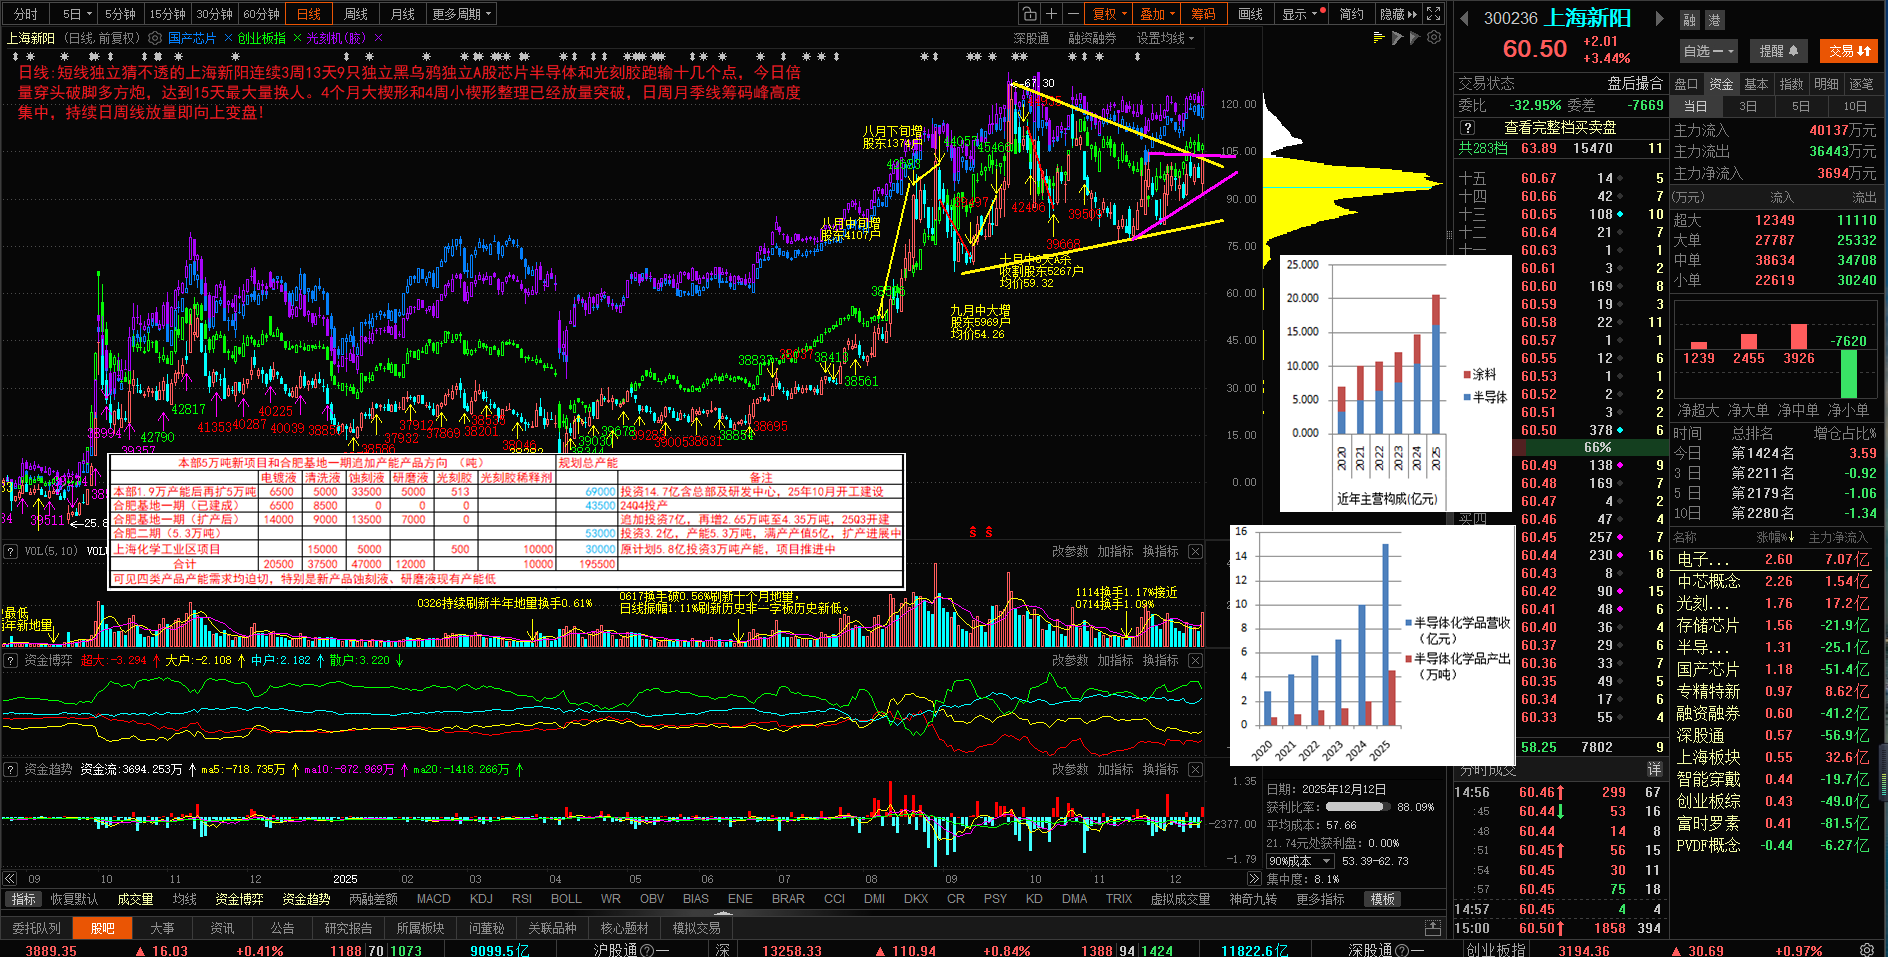Click the lock icon in the chart toolbar
This screenshot has width=1888, height=957.
click(x=1029, y=14)
